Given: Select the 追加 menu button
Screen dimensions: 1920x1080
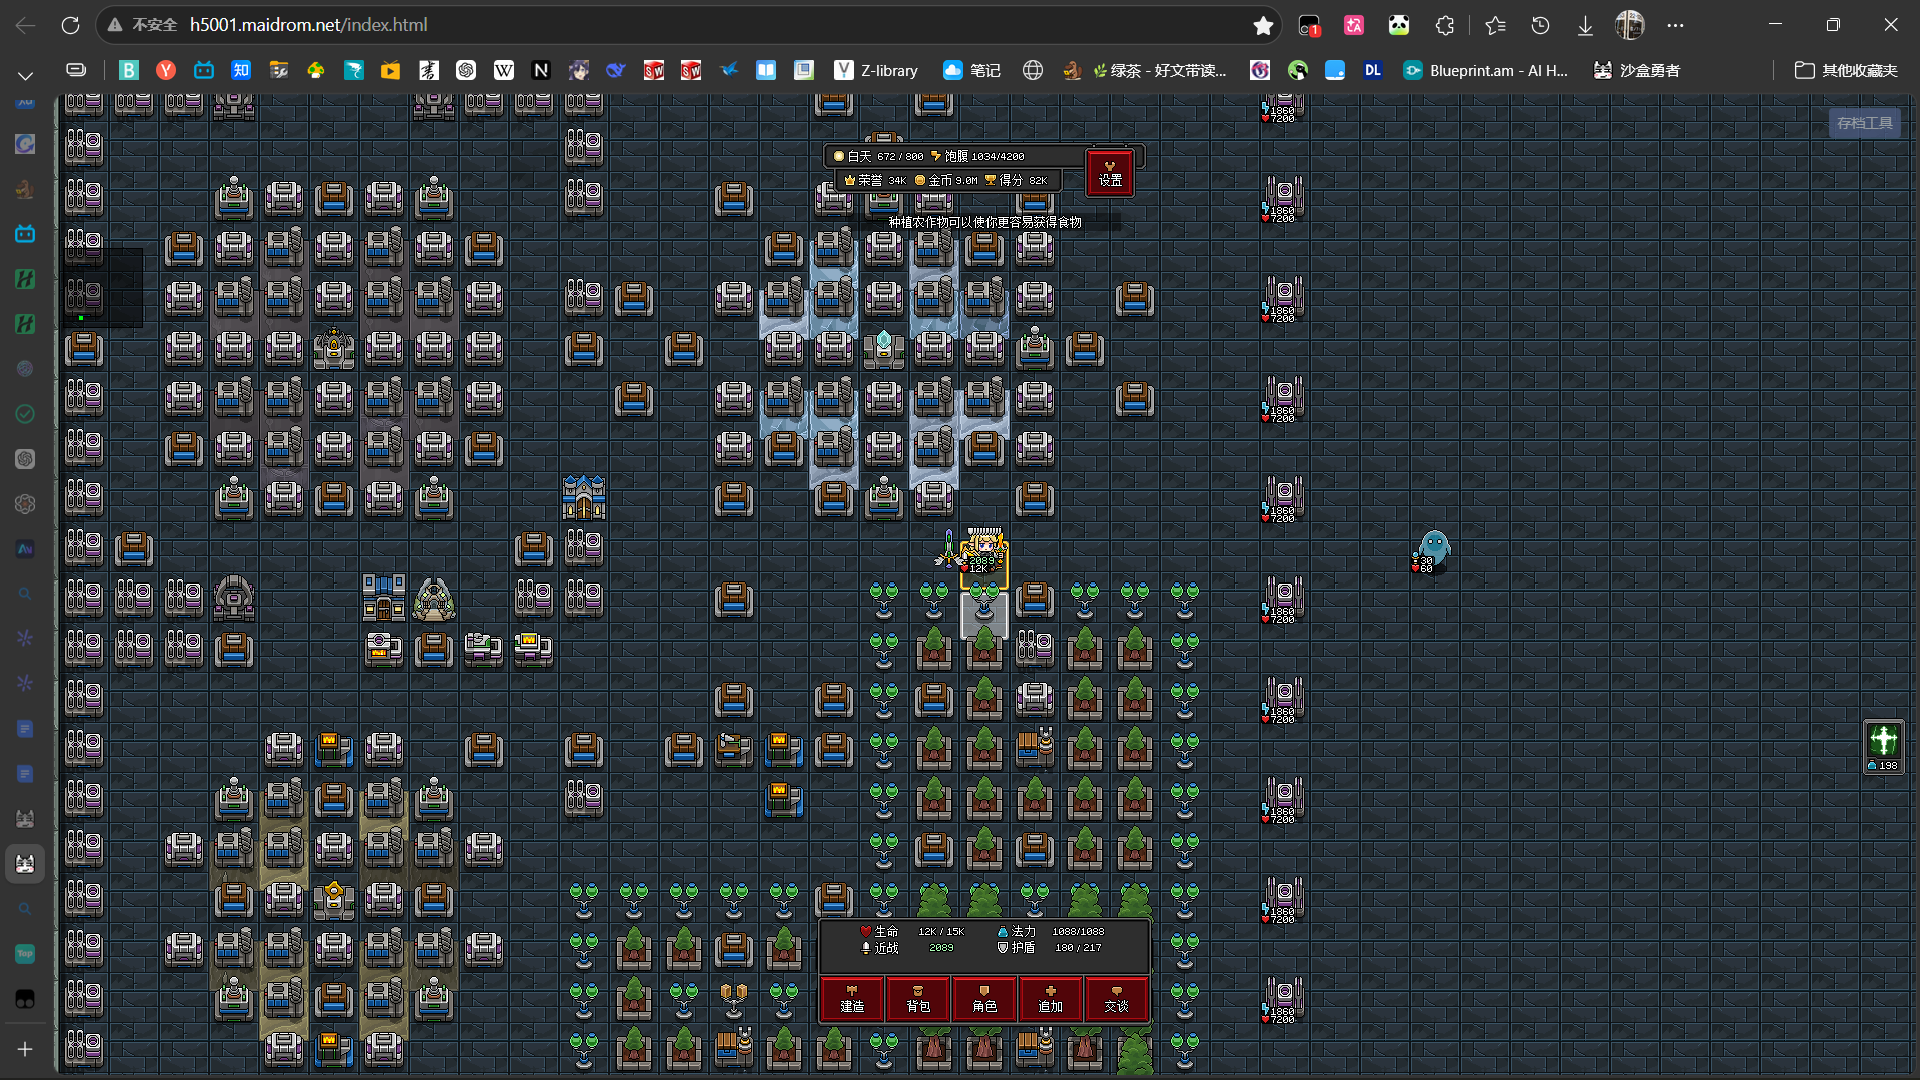Looking at the screenshot, I should click(x=1050, y=999).
